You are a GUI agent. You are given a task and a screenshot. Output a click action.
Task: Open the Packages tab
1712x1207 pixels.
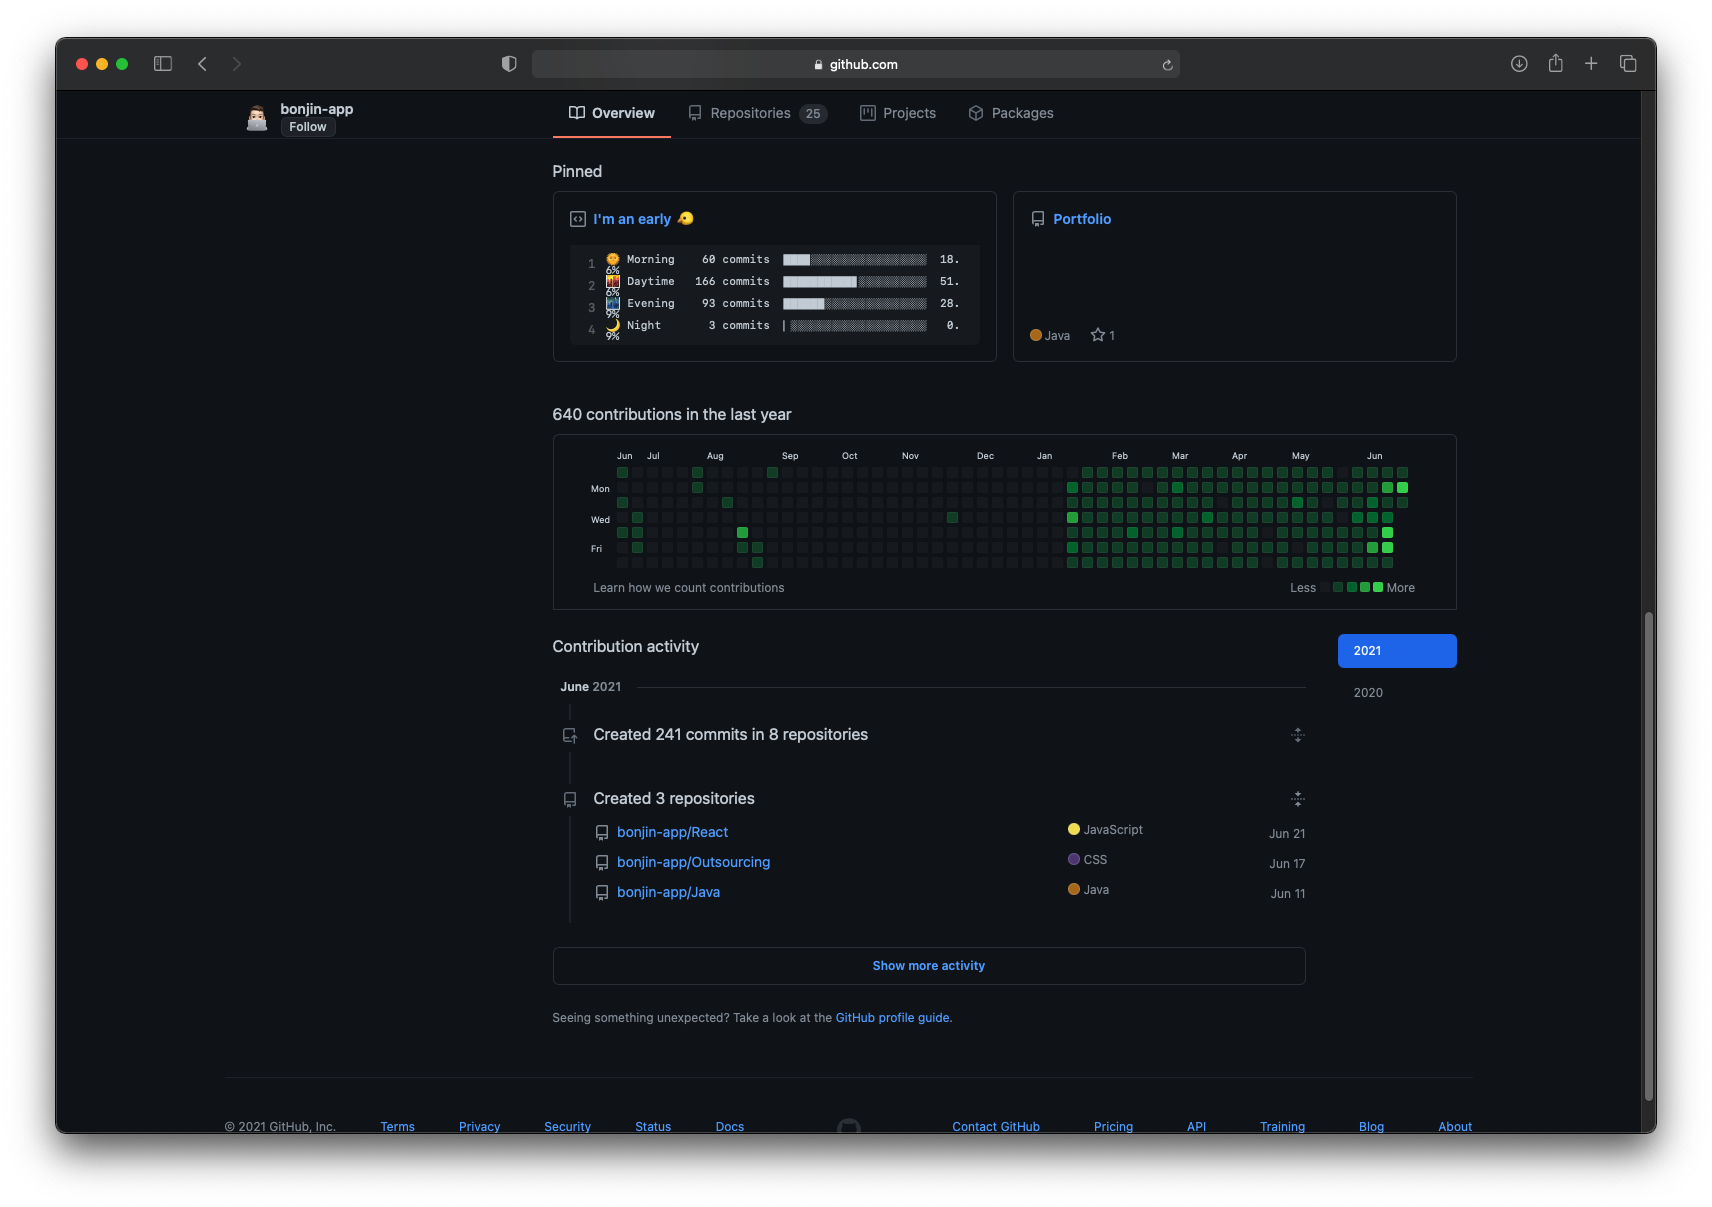[x=1011, y=113]
